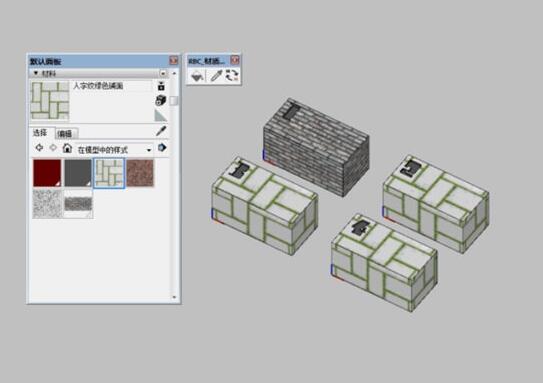
Task: Click the gray brick block in the viewport
Action: point(316,148)
